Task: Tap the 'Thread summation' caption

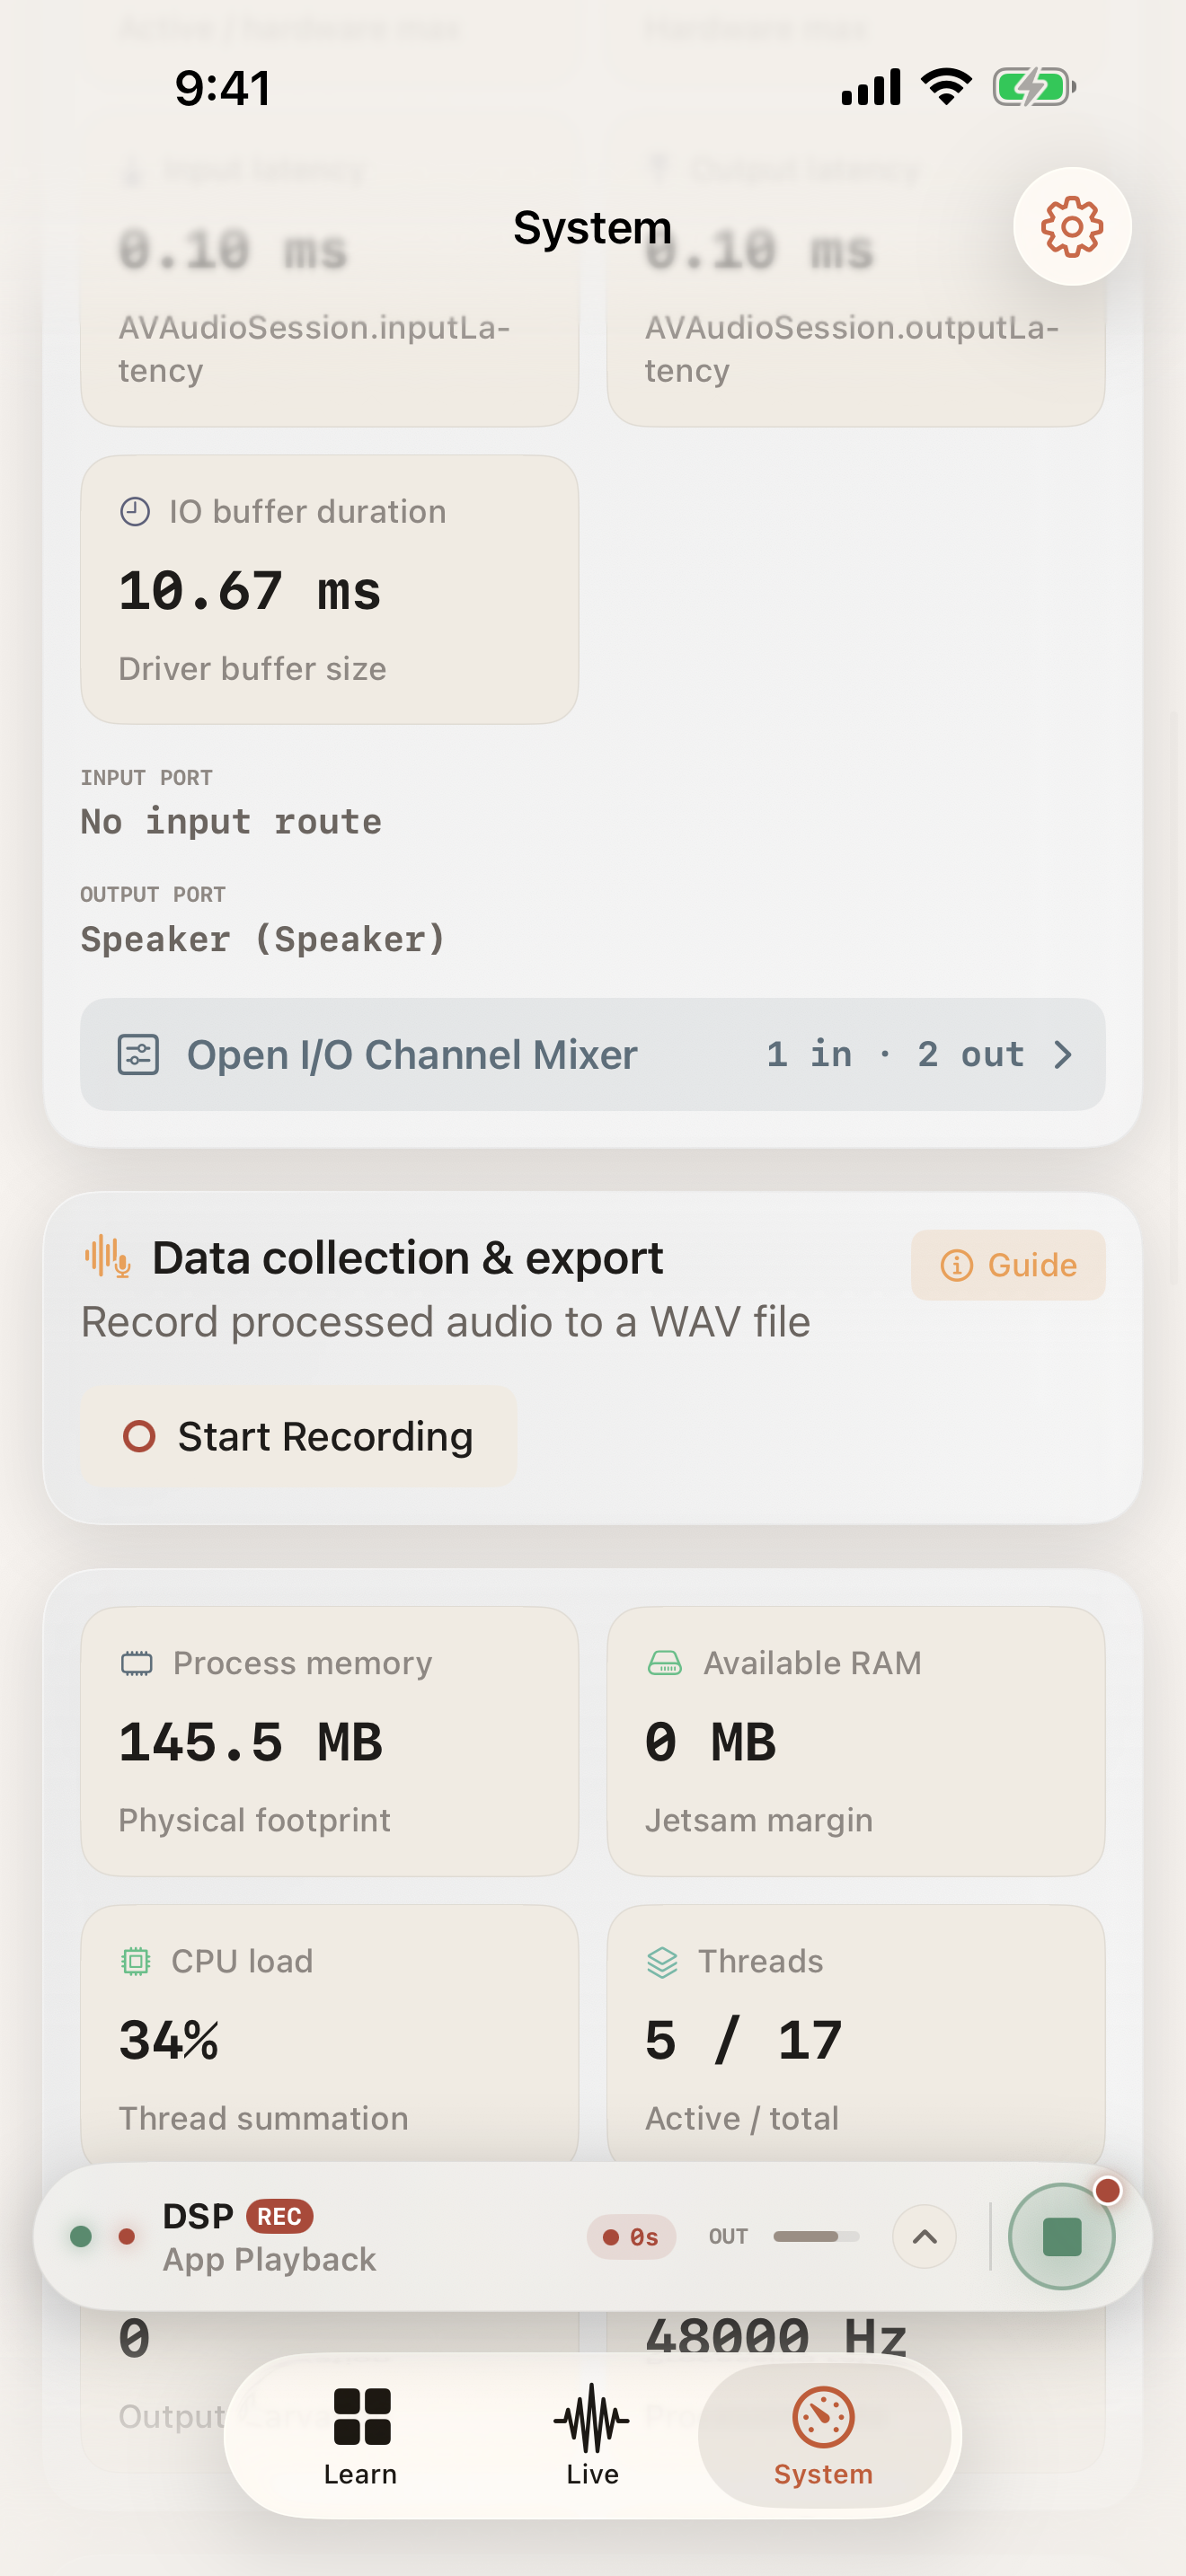Action: (263, 2118)
